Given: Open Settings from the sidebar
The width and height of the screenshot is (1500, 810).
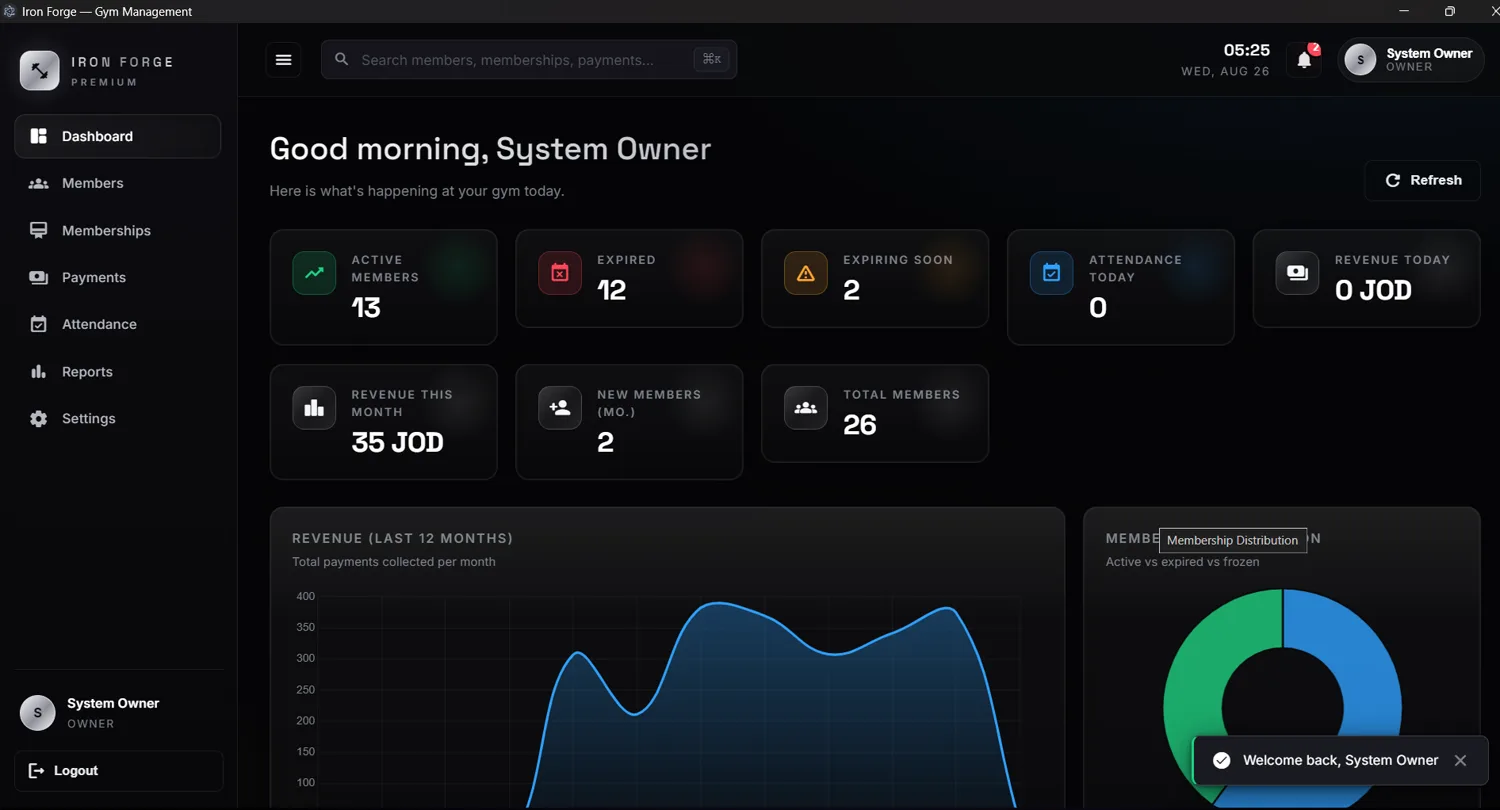Looking at the screenshot, I should (118, 419).
